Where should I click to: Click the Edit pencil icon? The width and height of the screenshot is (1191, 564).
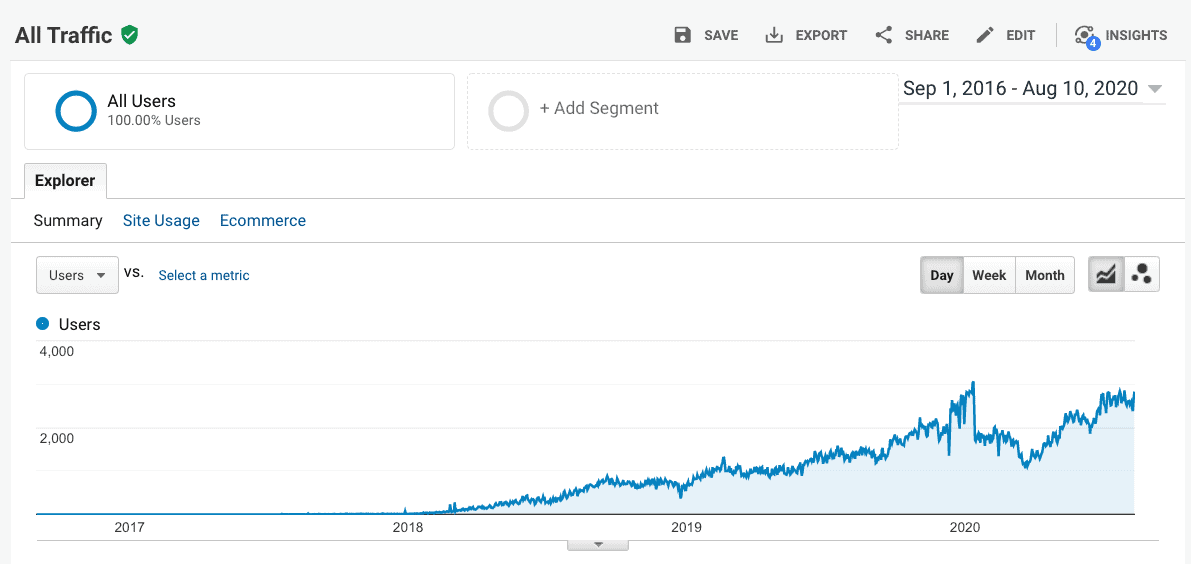point(985,35)
